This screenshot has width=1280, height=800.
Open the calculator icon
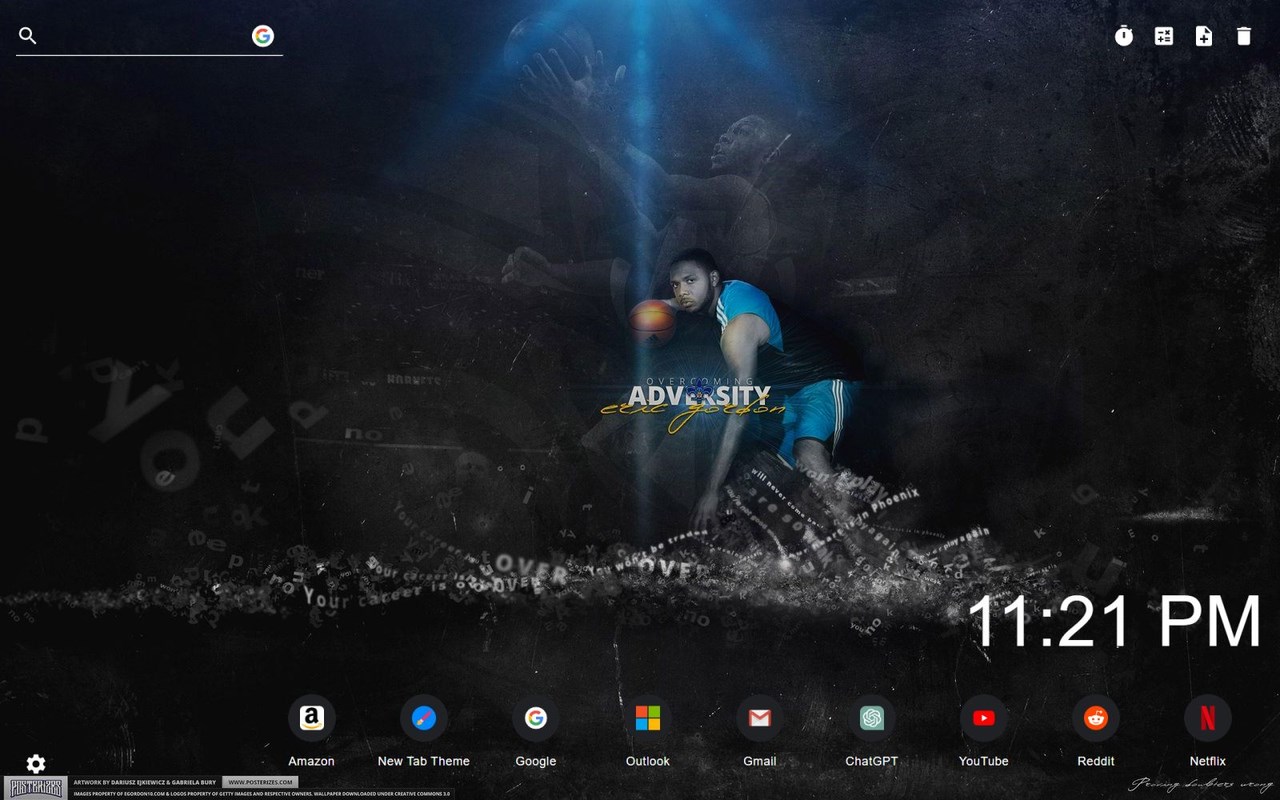1164,36
